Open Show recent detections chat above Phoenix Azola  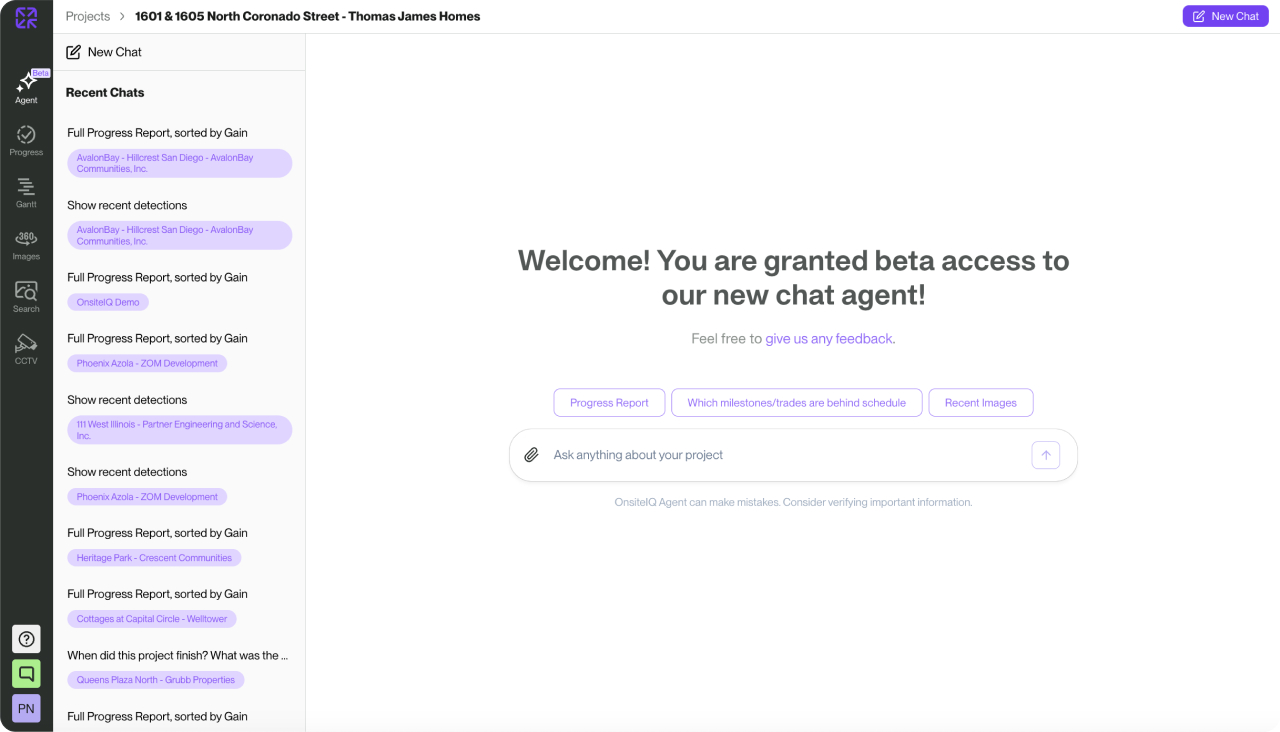(127, 472)
